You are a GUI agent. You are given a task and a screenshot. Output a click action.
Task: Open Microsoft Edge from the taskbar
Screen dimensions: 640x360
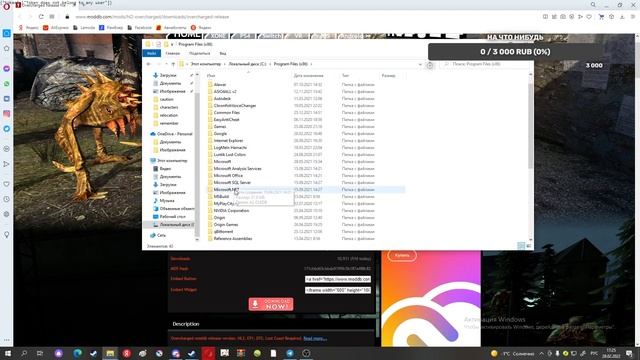coord(78,353)
